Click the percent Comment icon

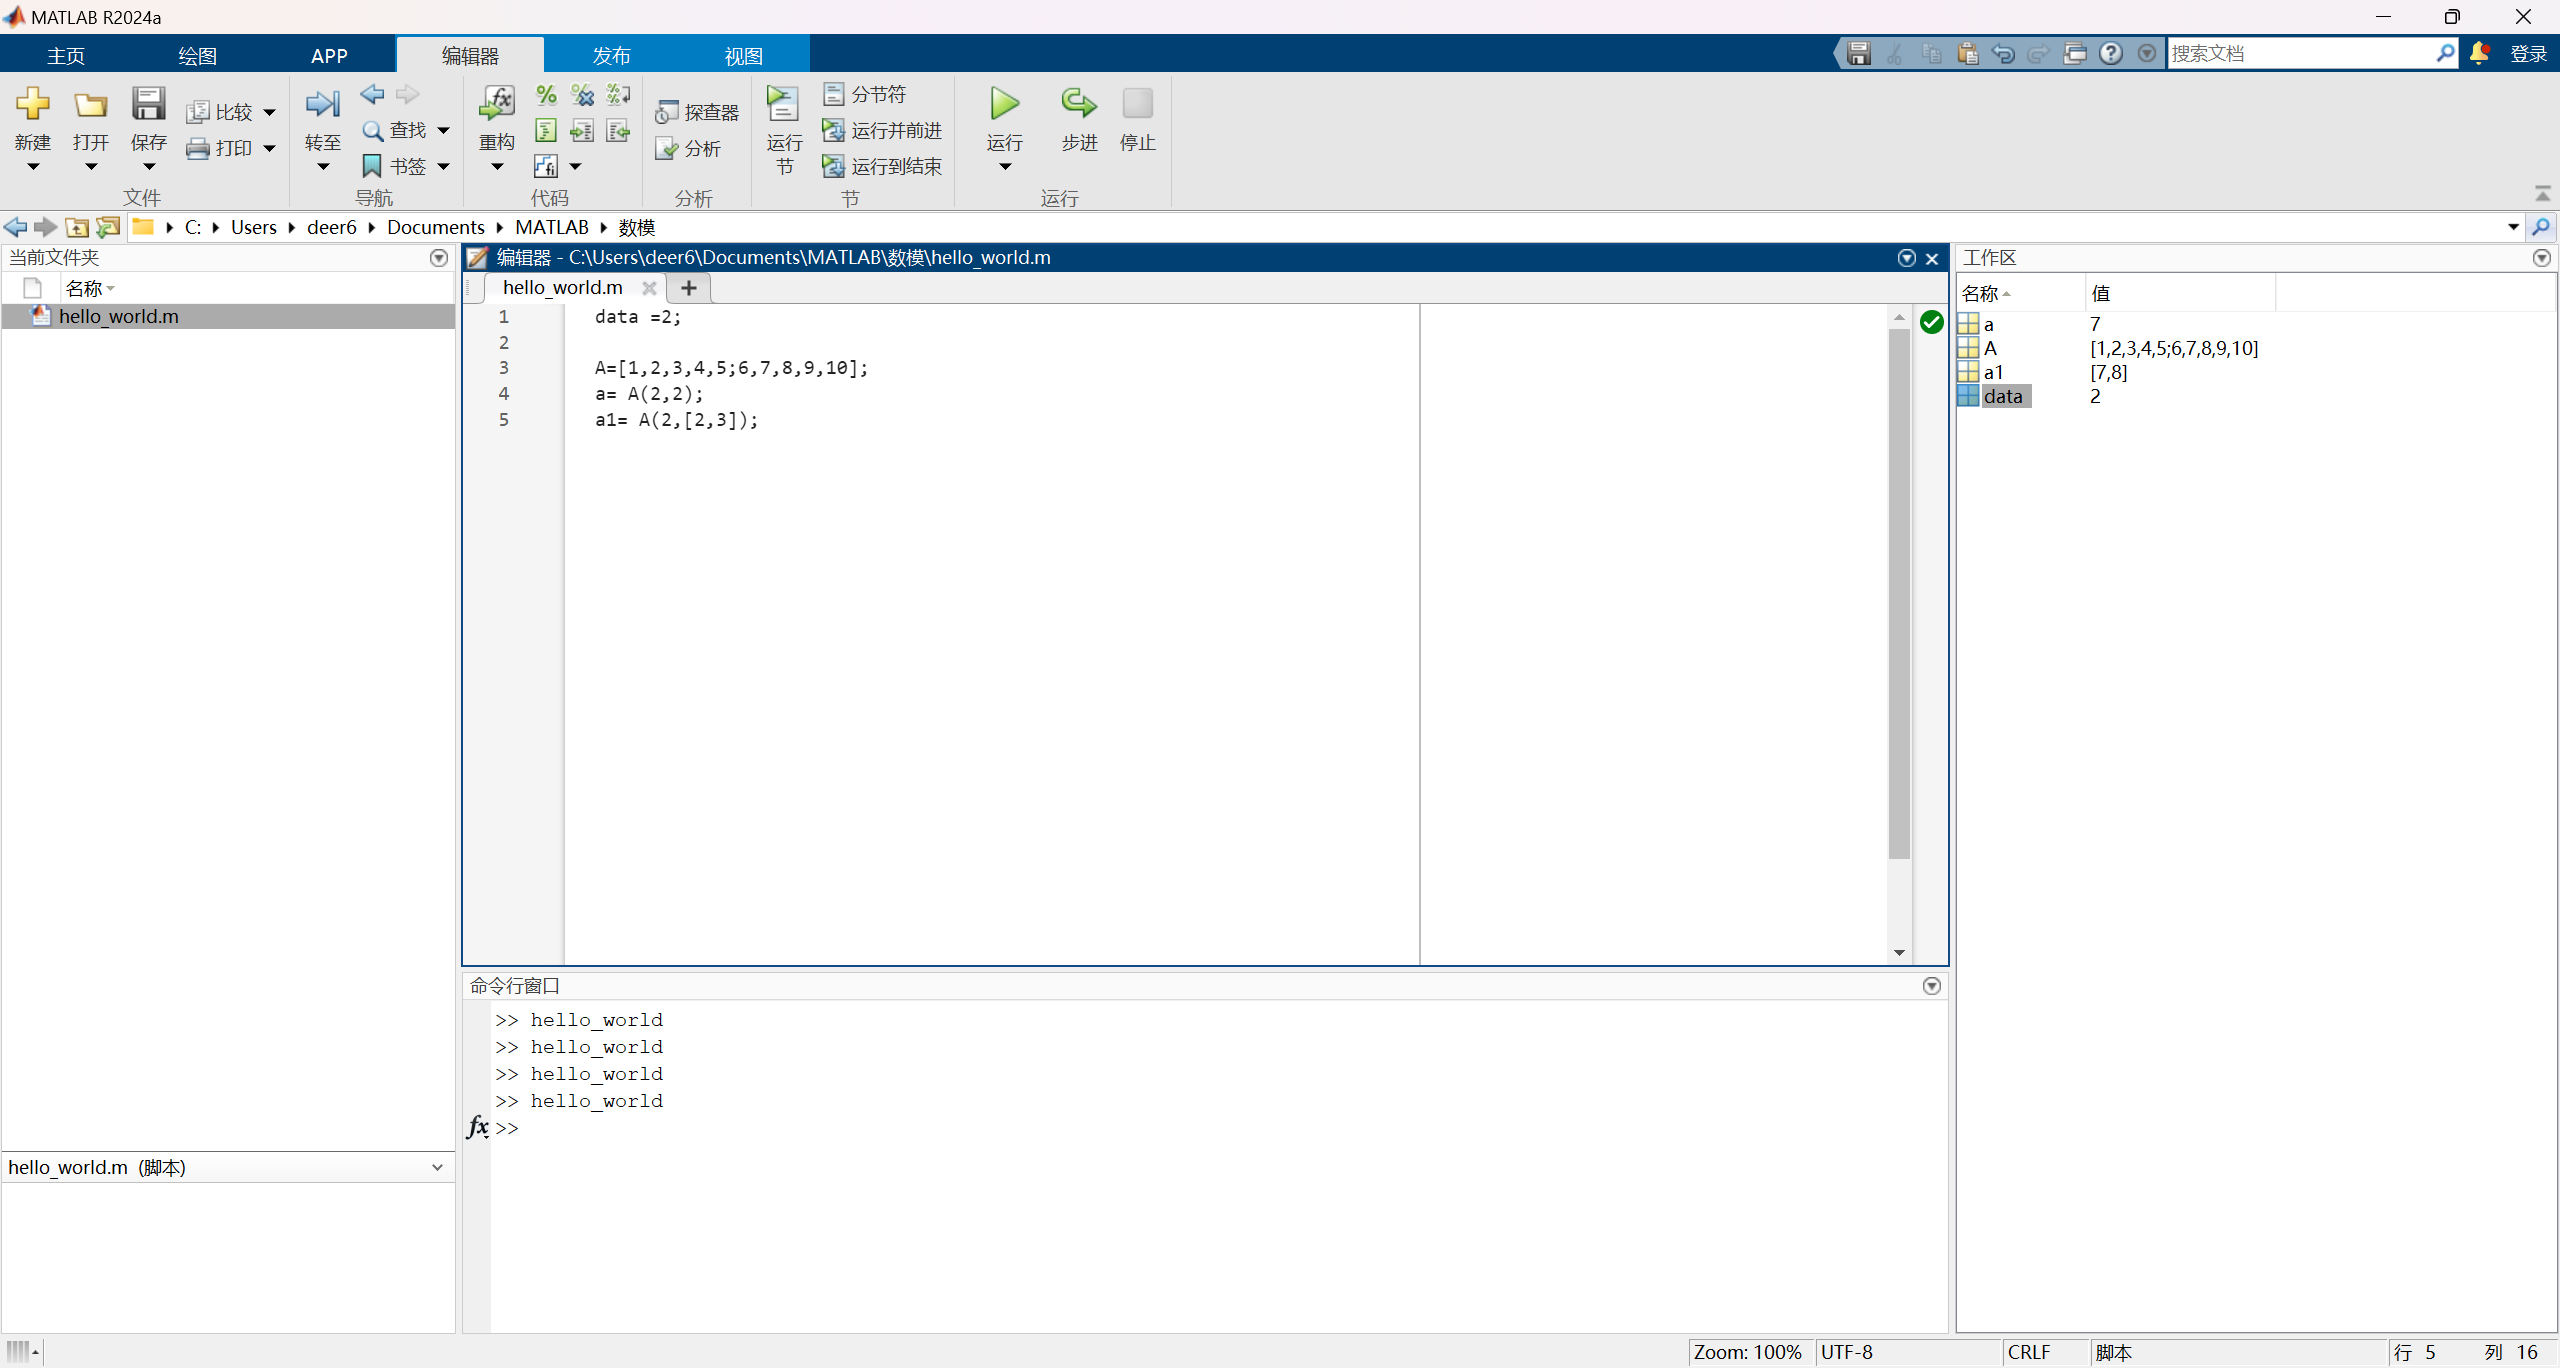point(546,95)
